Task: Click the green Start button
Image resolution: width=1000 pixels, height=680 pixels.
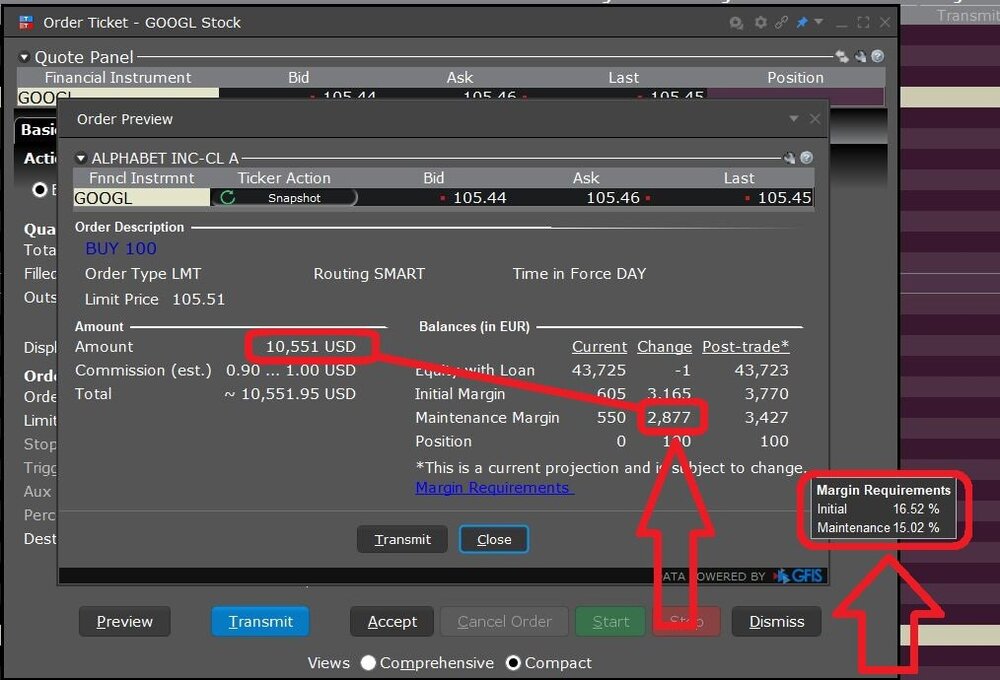Action: (x=610, y=621)
